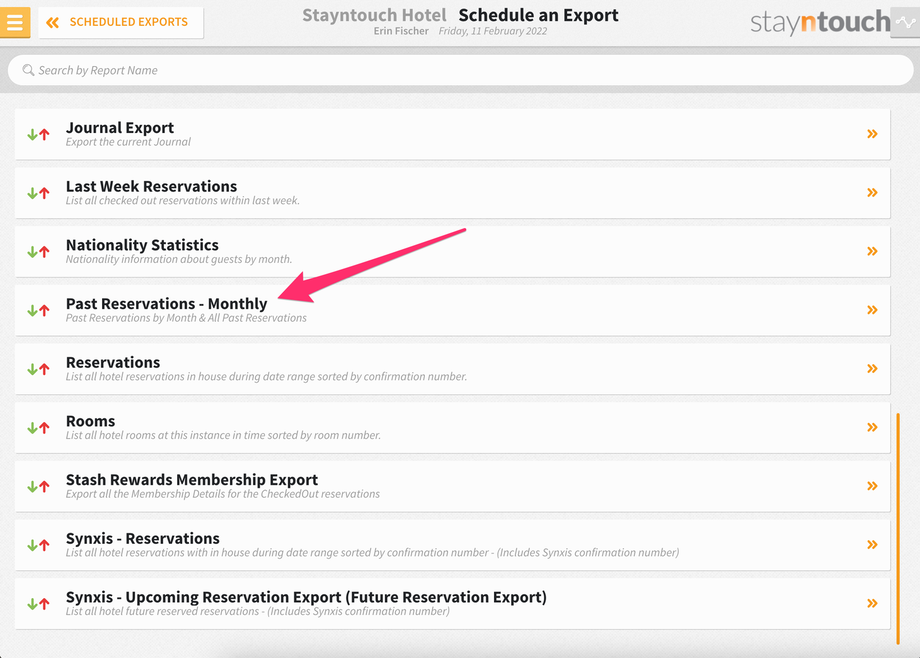Image resolution: width=920 pixels, height=658 pixels.
Task: Click 'List all hotel future reserved reservations' description
Action: (x=258, y=612)
